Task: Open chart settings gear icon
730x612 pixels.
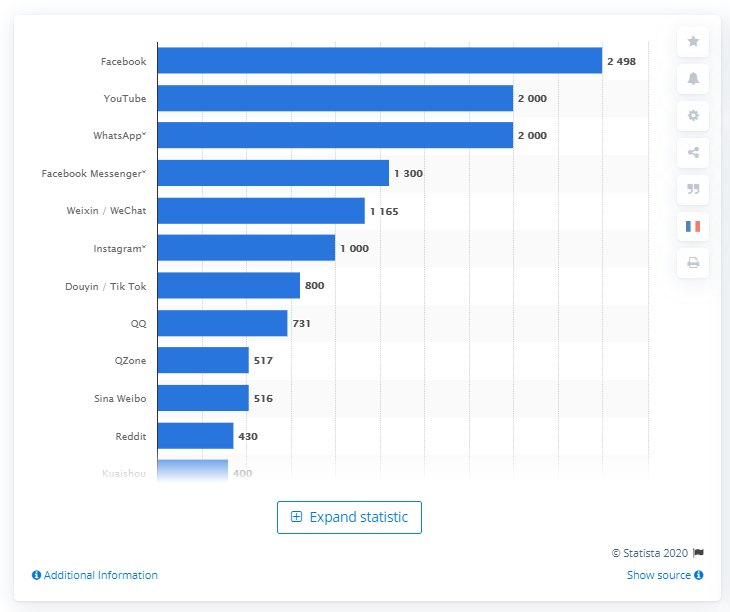Action: [x=693, y=115]
